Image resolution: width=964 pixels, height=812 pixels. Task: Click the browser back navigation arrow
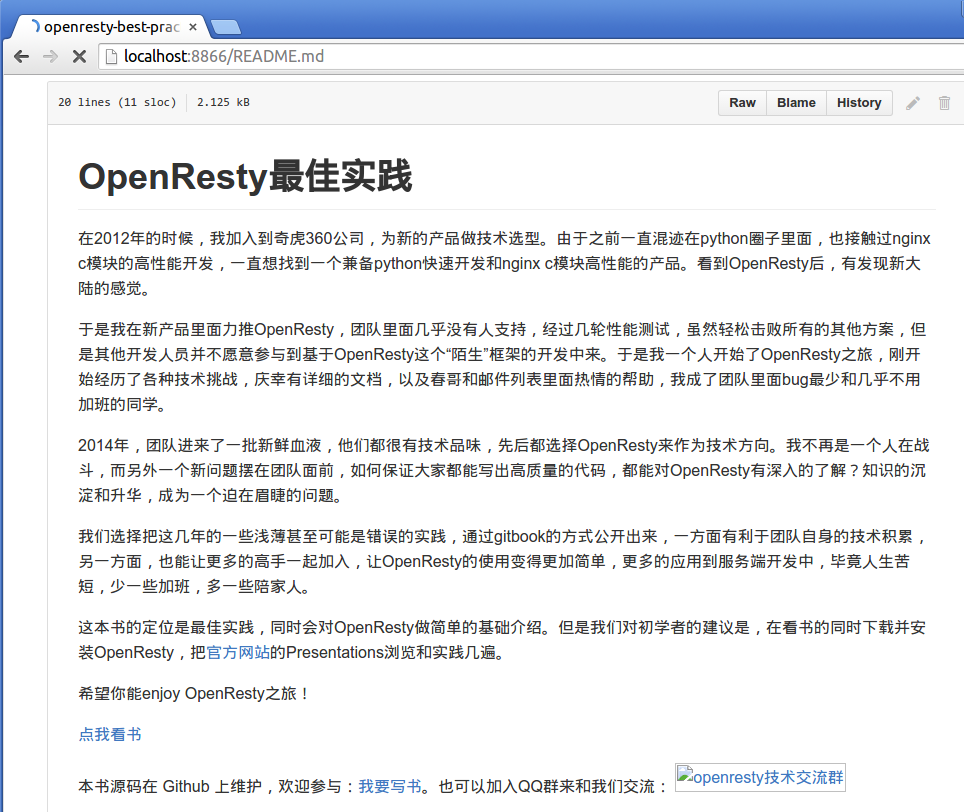(22, 57)
